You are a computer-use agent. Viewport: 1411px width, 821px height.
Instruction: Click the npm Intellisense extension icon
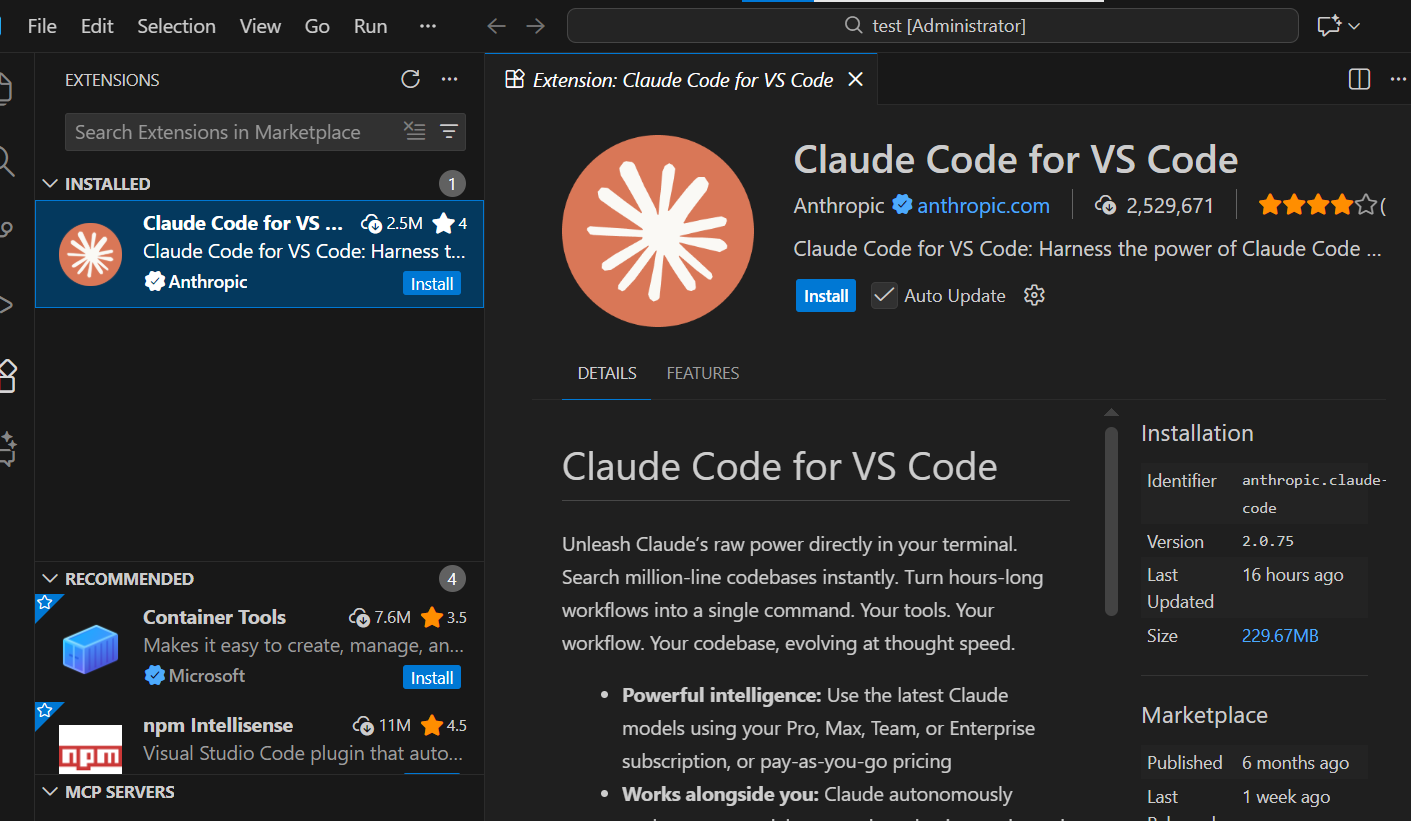point(90,749)
